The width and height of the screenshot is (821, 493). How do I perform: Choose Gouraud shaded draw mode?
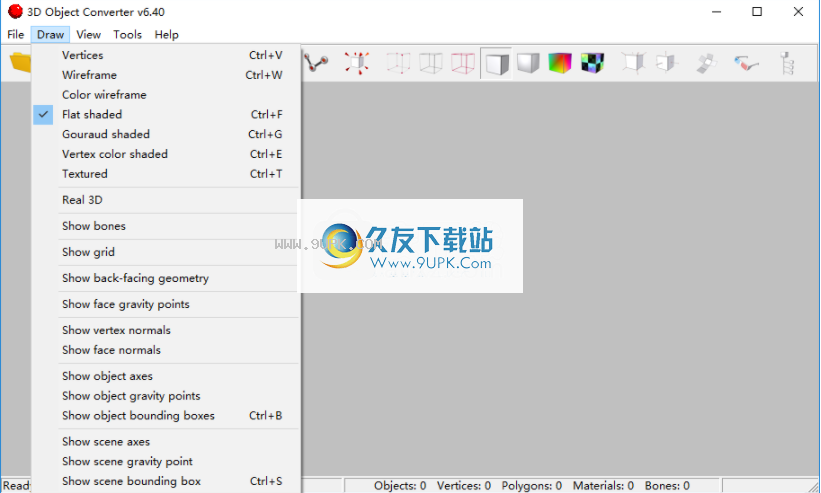166,134
